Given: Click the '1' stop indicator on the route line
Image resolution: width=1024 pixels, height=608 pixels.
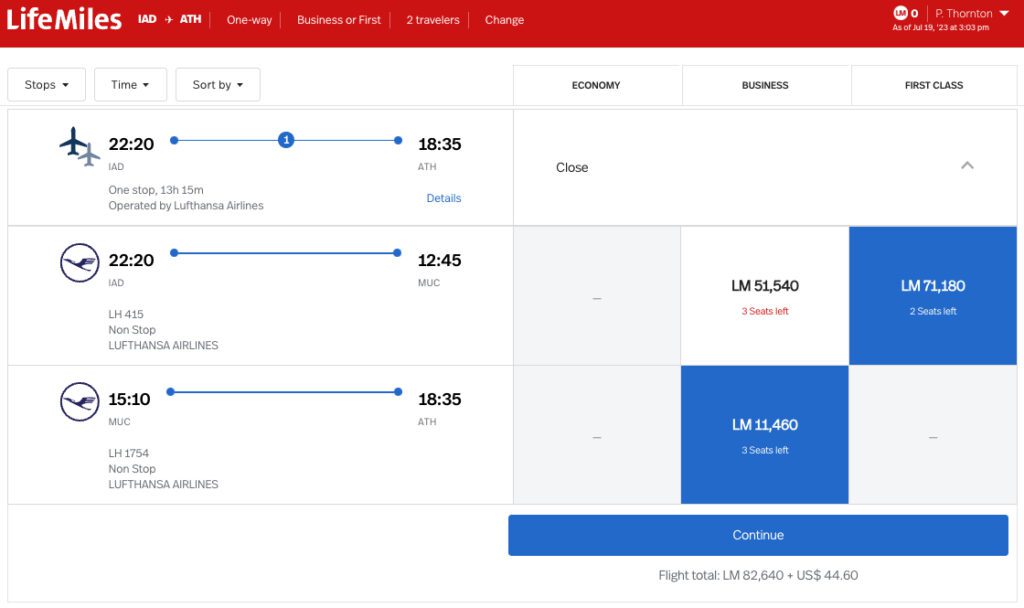Looking at the screenshot, I should click(x=286, y=140).
